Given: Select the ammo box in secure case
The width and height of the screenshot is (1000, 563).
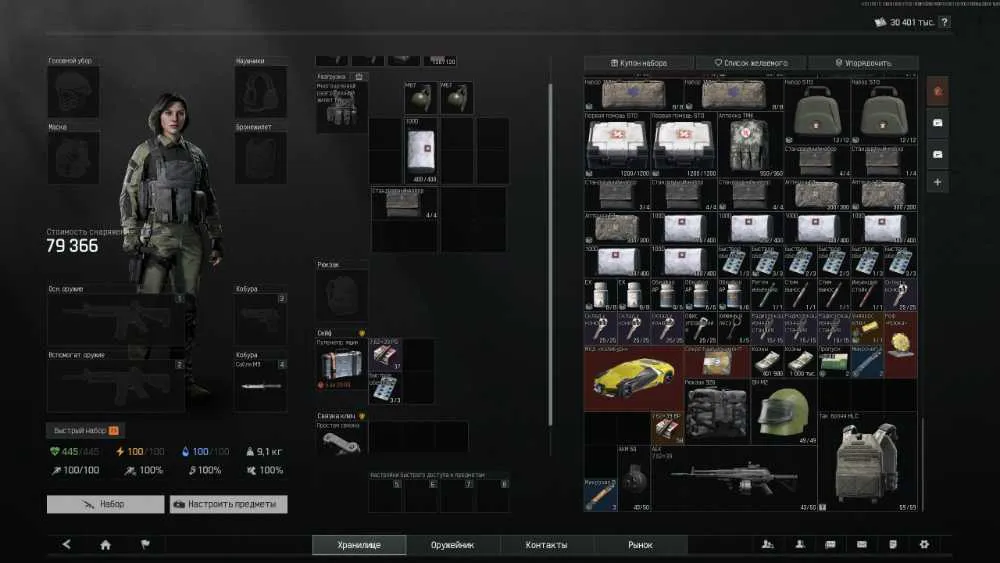Looking at the screenshot, I should point(385,355).
